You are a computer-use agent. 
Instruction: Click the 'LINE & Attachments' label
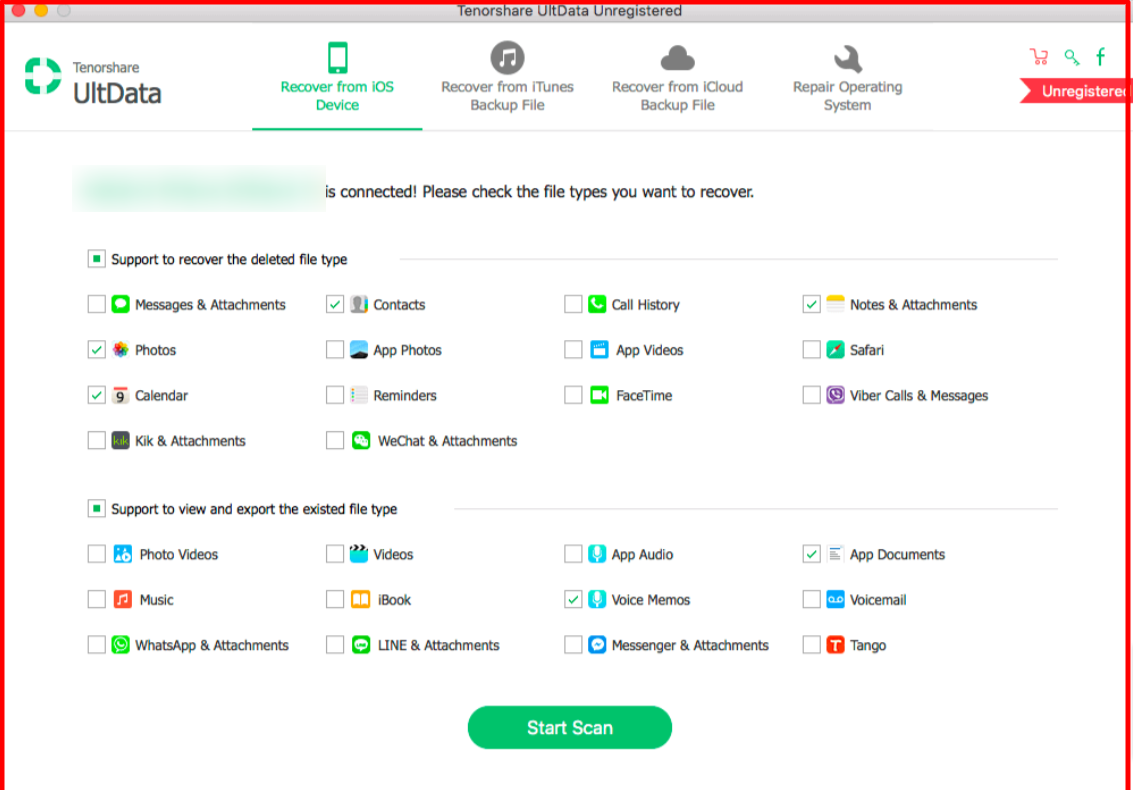(x=439, y=645)
